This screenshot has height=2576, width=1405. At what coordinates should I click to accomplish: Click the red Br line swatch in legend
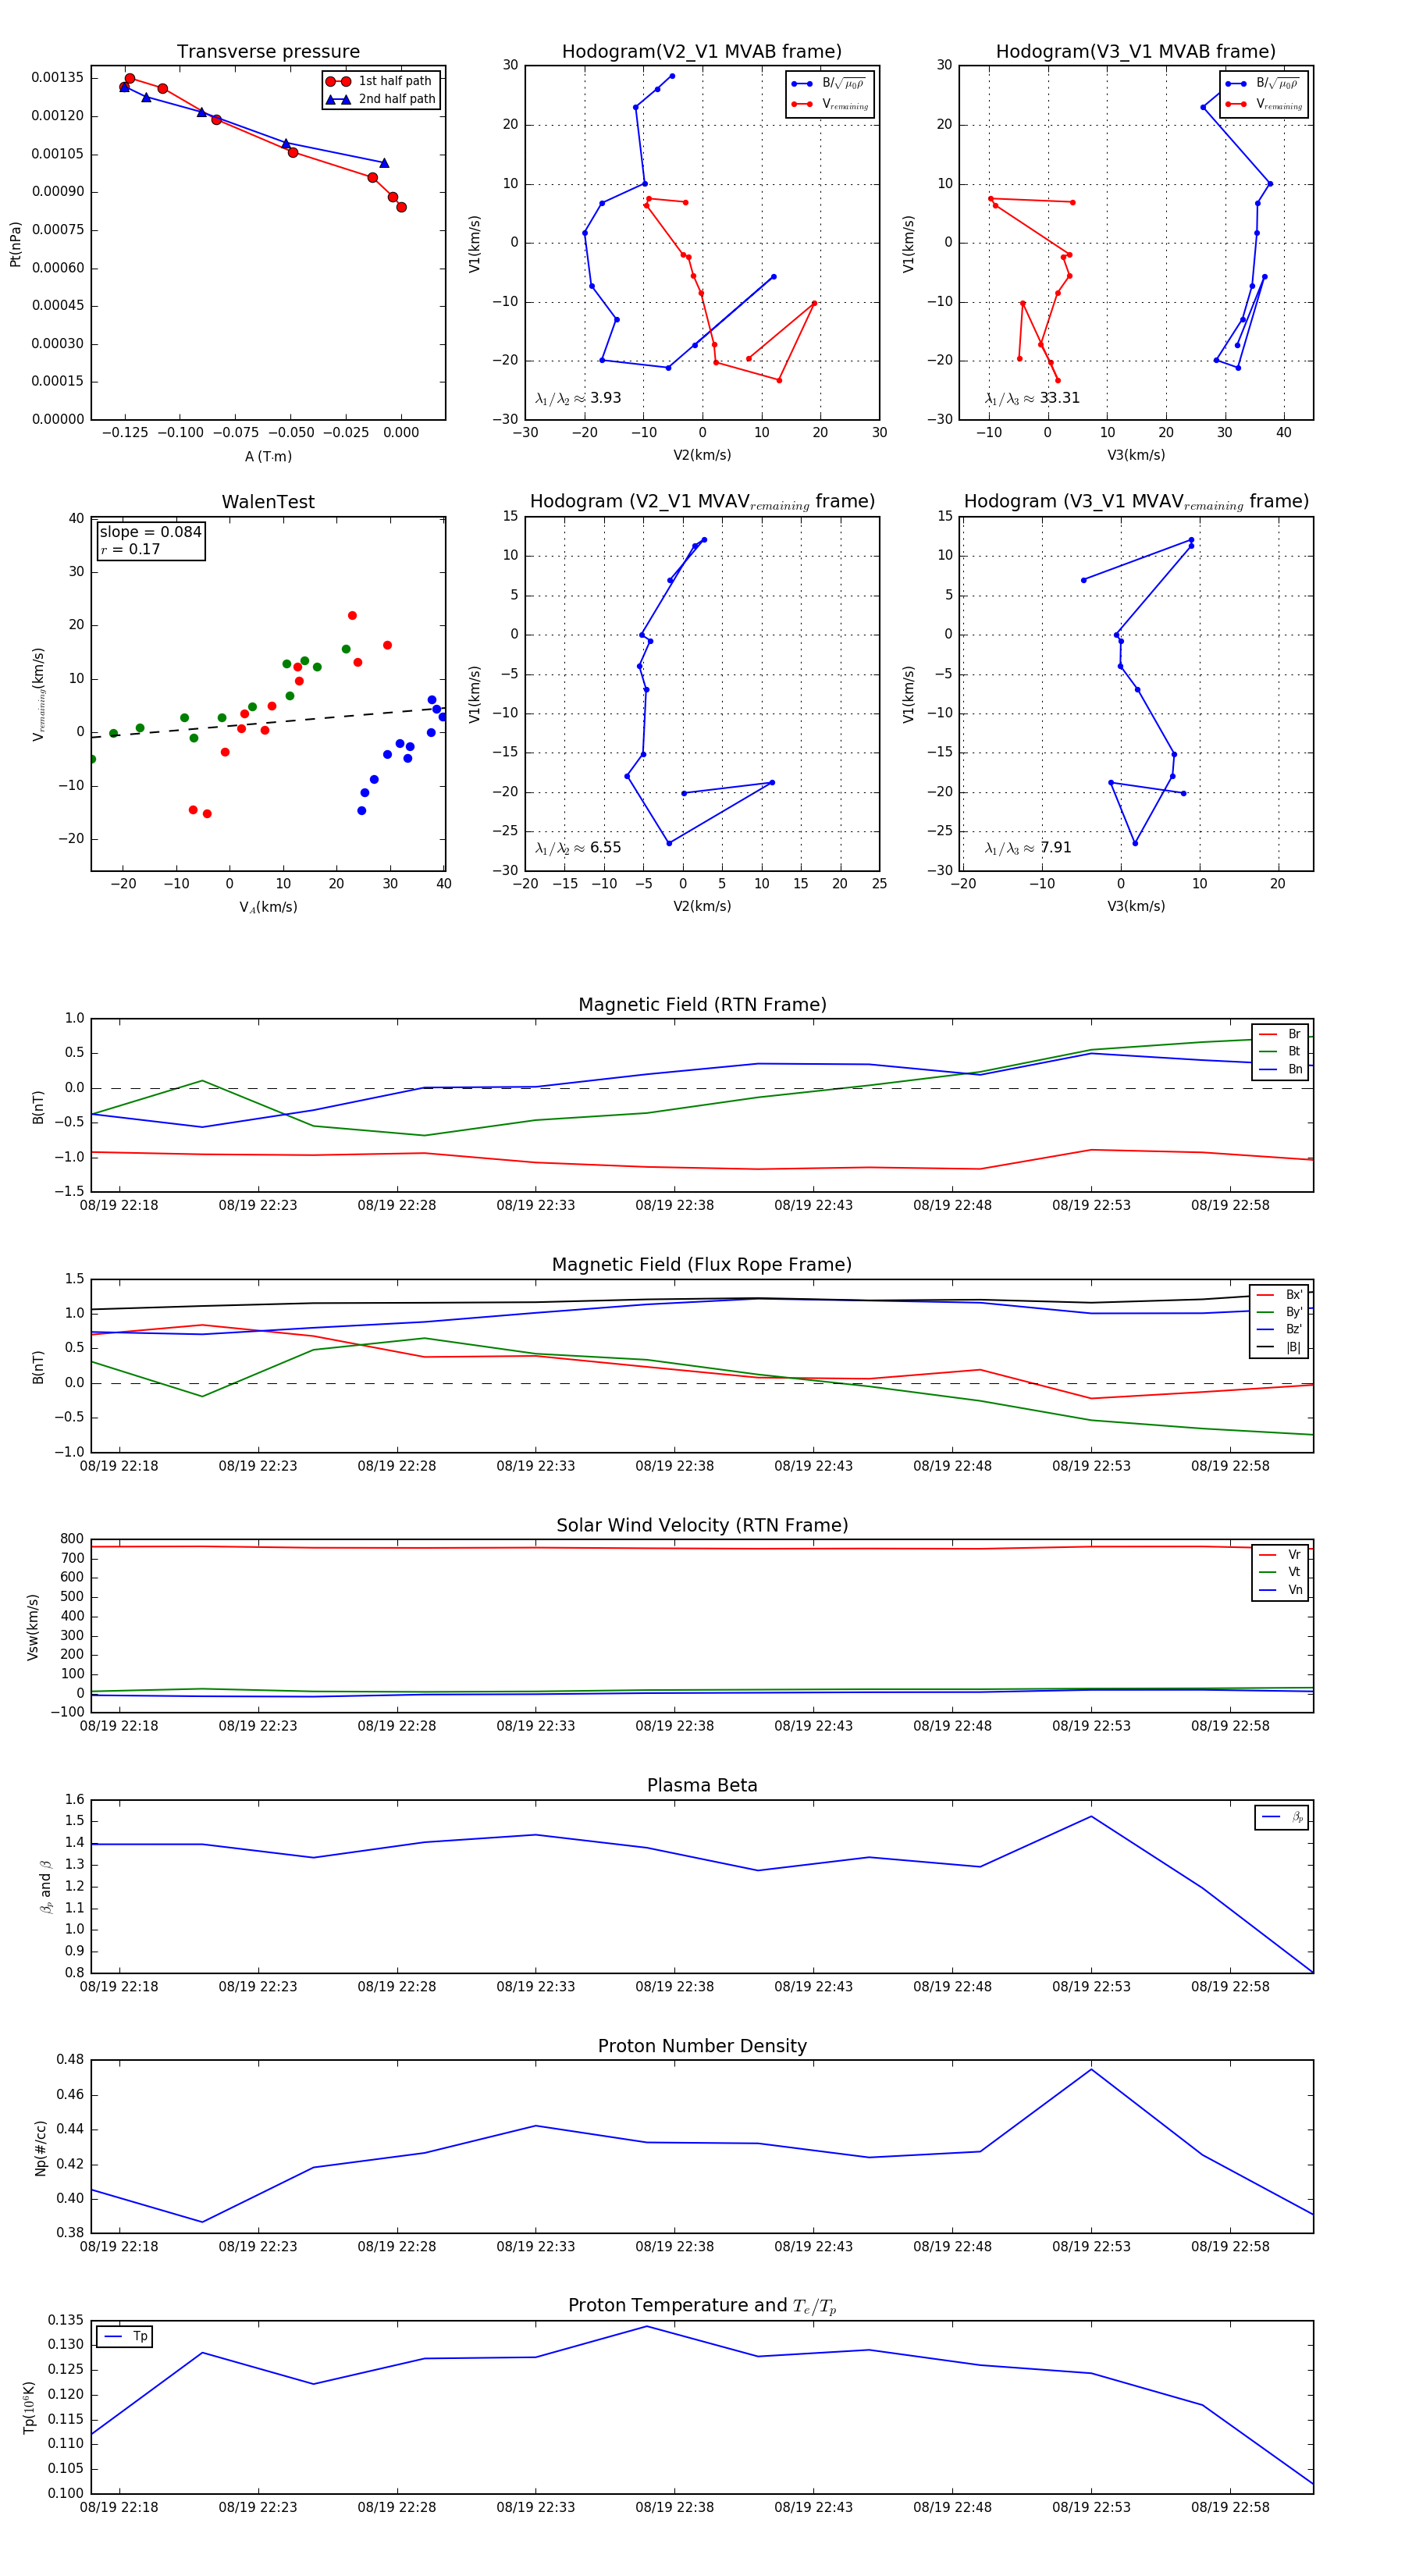[x=1267, y=1034]
